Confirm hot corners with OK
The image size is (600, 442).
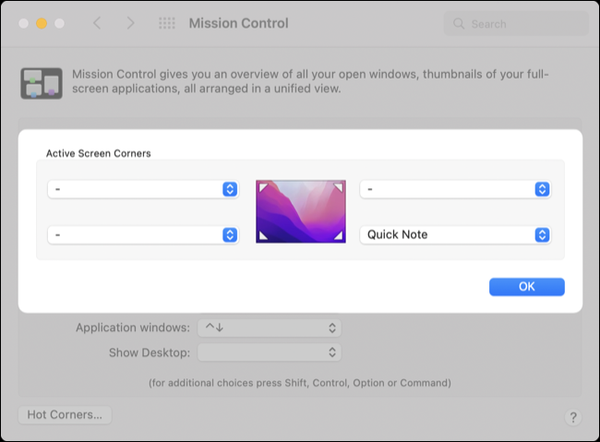(526, 287)
